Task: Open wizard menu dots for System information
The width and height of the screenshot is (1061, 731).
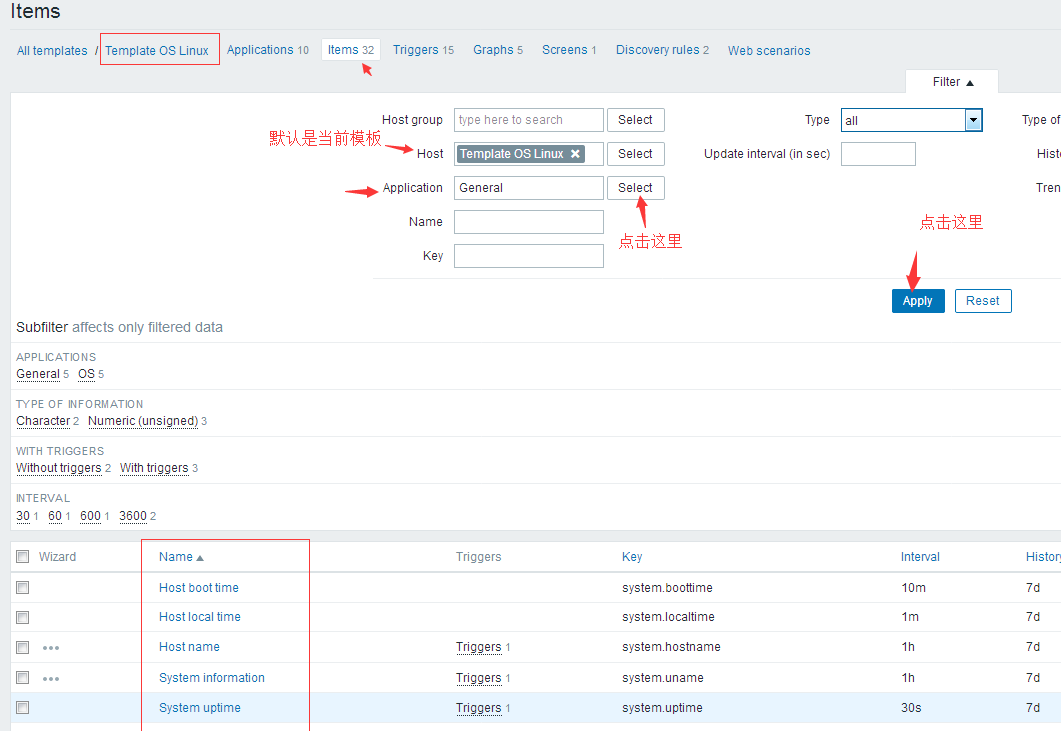Action: pos(51,679)
